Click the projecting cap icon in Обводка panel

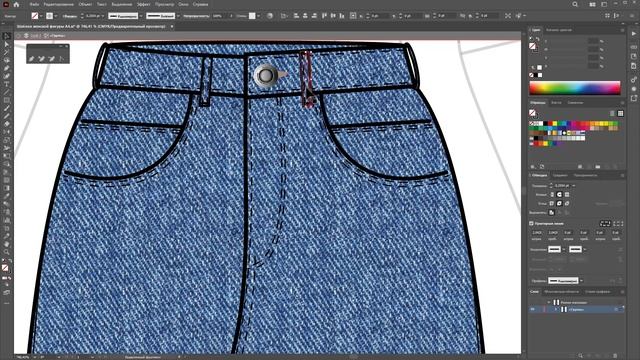(567, 195)
